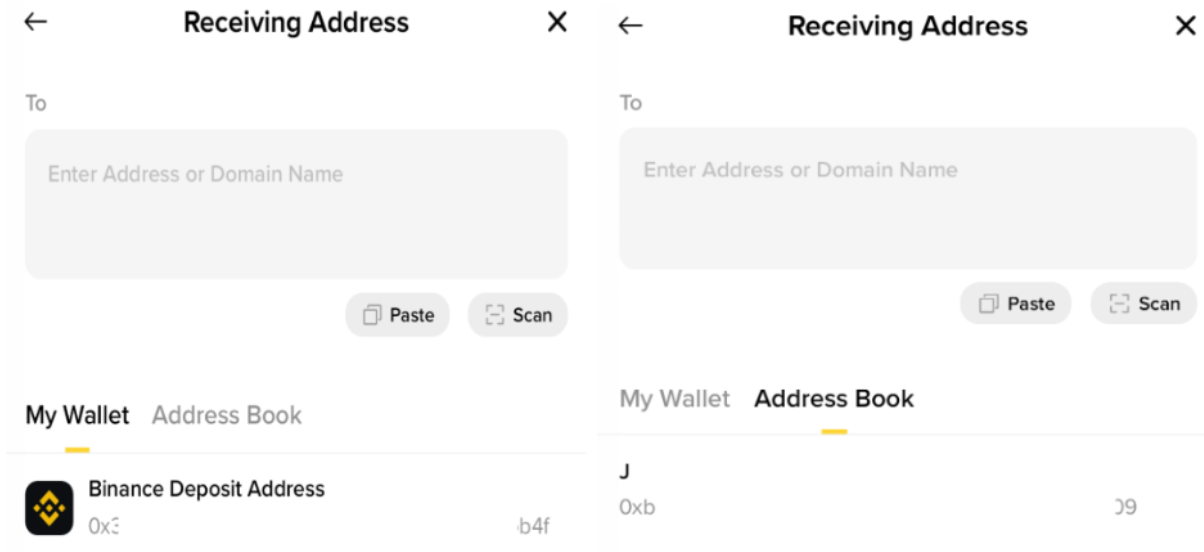This screenshot has height=552, width=1204.
Task: Open QR Scan on the My Wallet screen
Action: pos(518,315)
